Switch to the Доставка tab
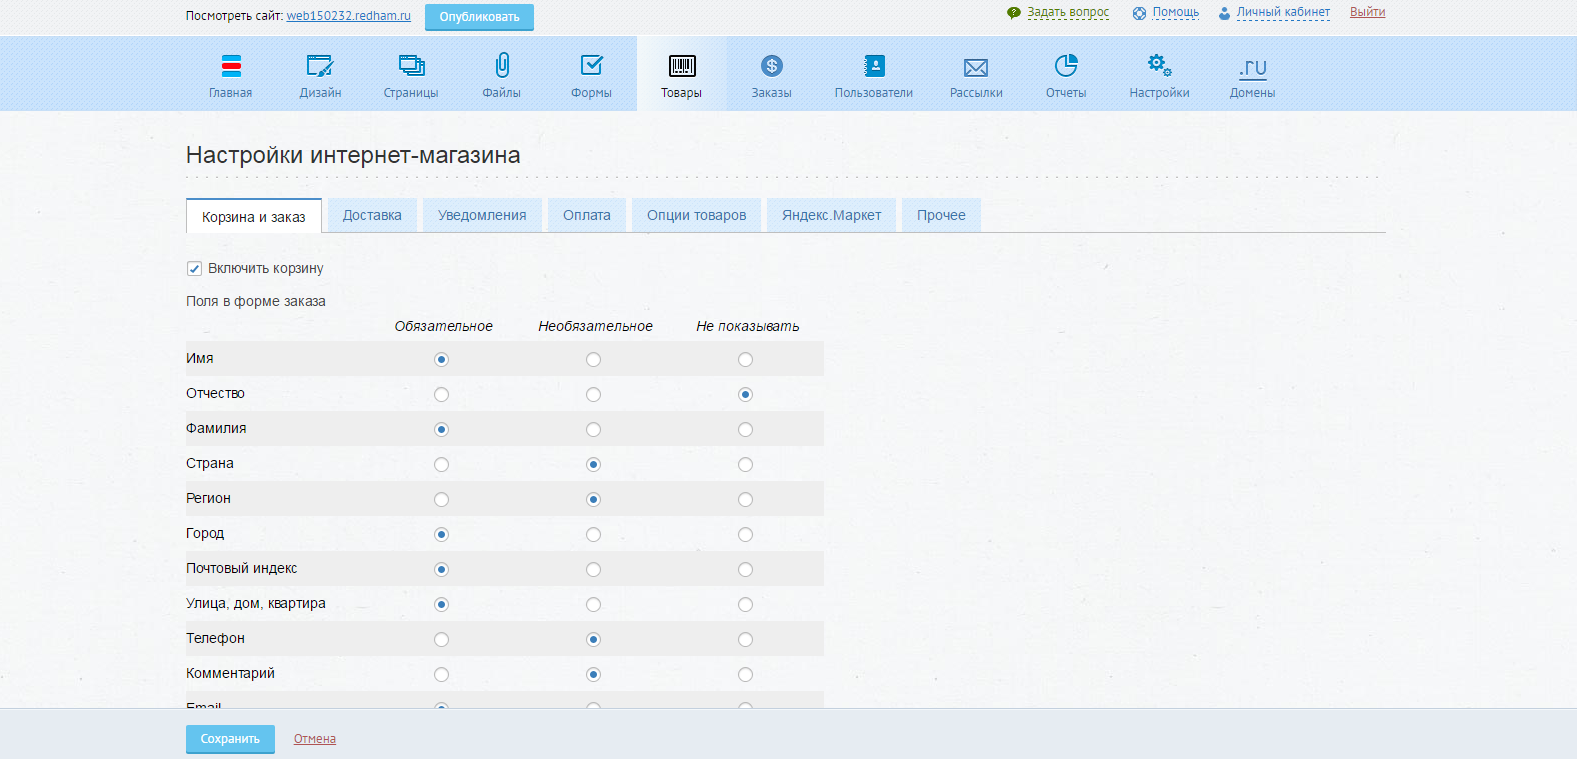1577x759 pixels. click(x=372, y=215)
